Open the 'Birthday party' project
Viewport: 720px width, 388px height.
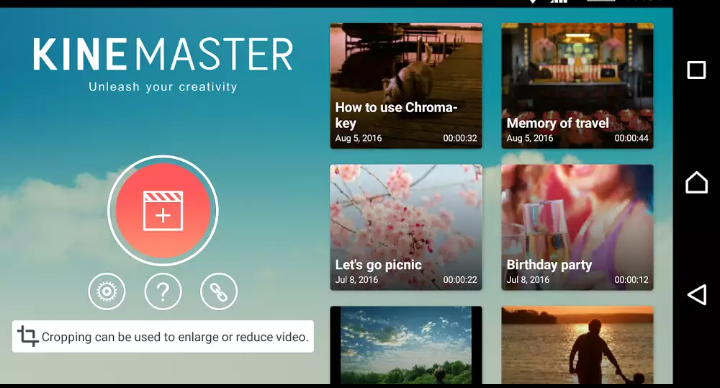coord(577,227)
